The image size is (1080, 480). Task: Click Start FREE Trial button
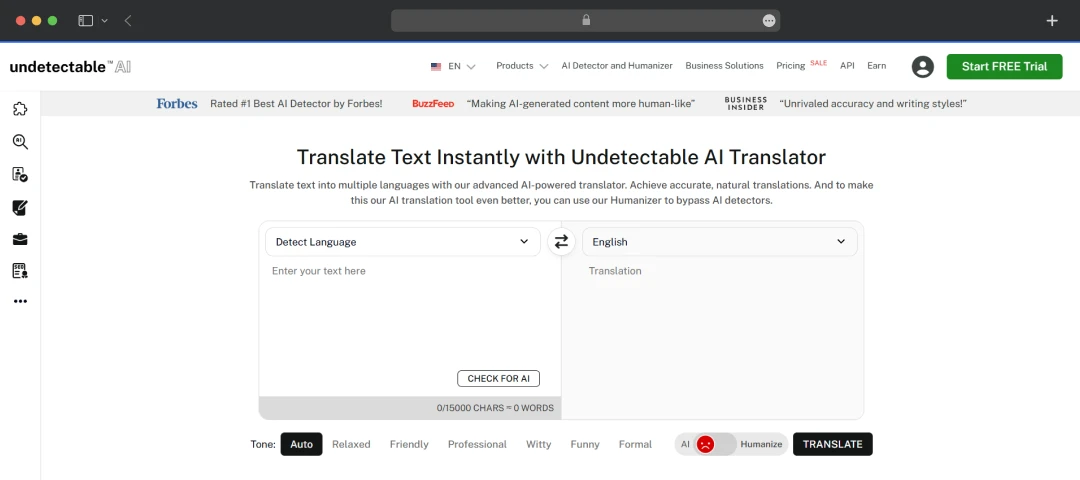click(1004, 66)
